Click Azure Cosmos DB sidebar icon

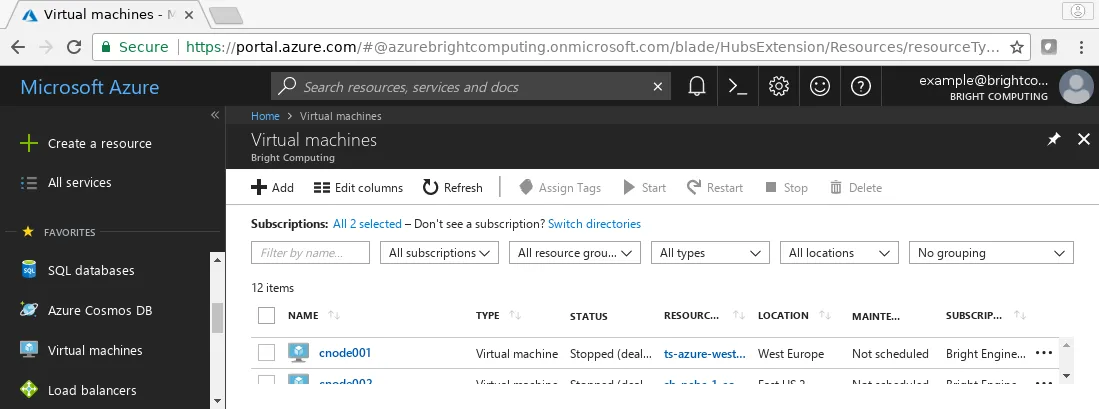(x=29, y=310)
